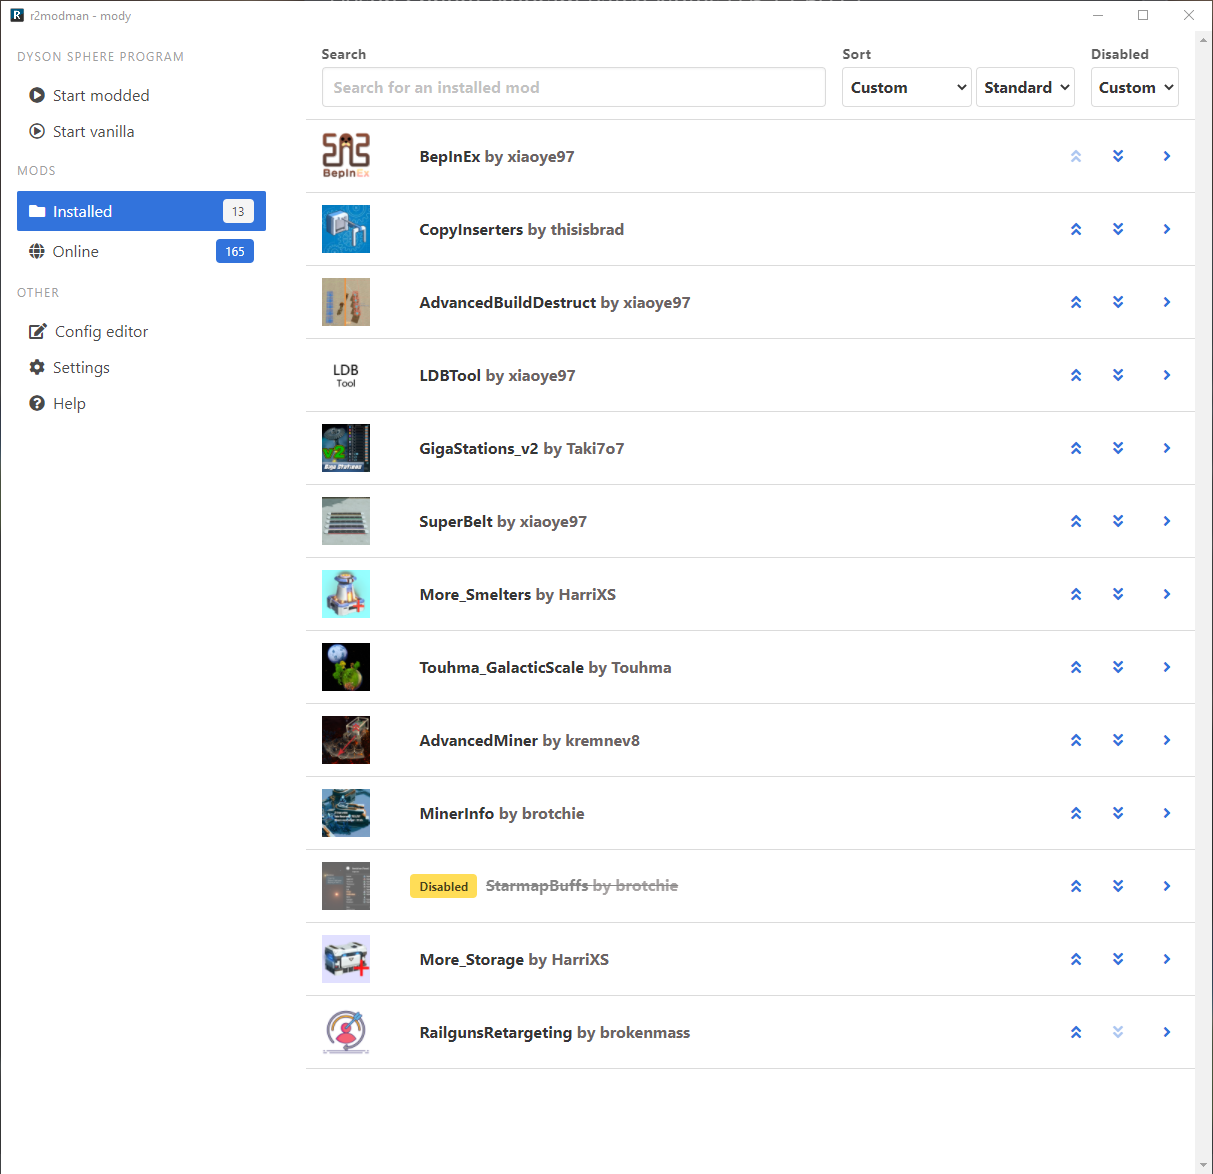1213x1174 pixels.
Task: Move AdvancedBuildDestruct down with double-down arrows
Action: pos(1118,302)
